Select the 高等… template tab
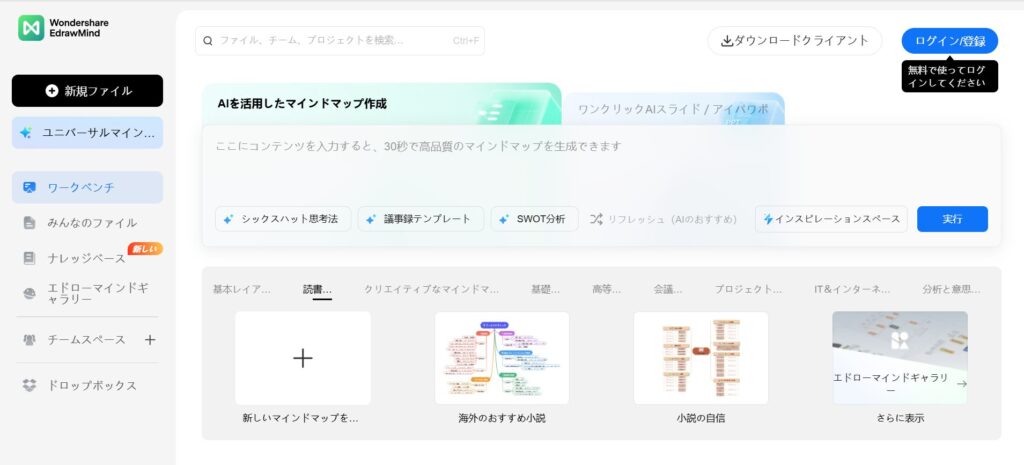The image size is (1024, 465). [x=607, y=289]
